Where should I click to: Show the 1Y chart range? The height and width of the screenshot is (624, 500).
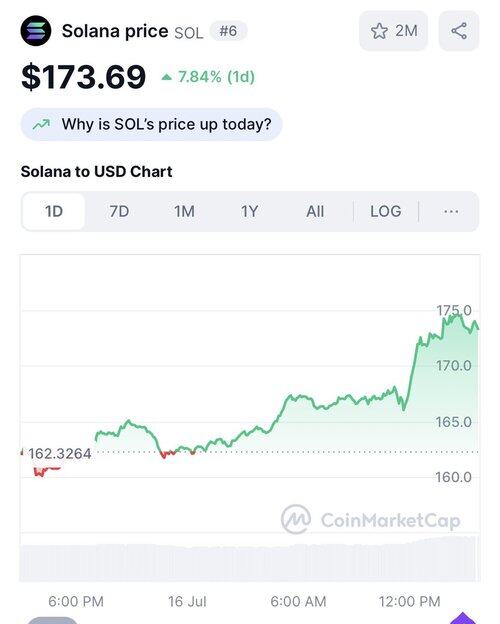(x=250, y=211)
